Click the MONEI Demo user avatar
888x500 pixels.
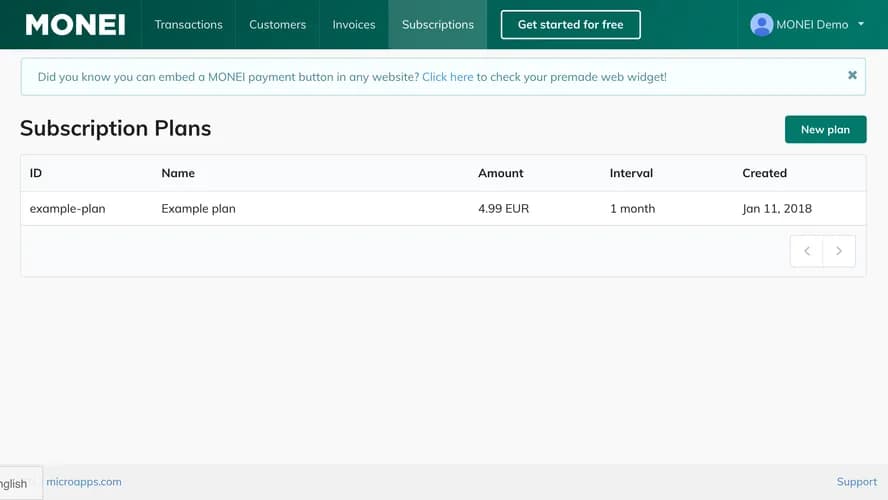pos(761,24)
